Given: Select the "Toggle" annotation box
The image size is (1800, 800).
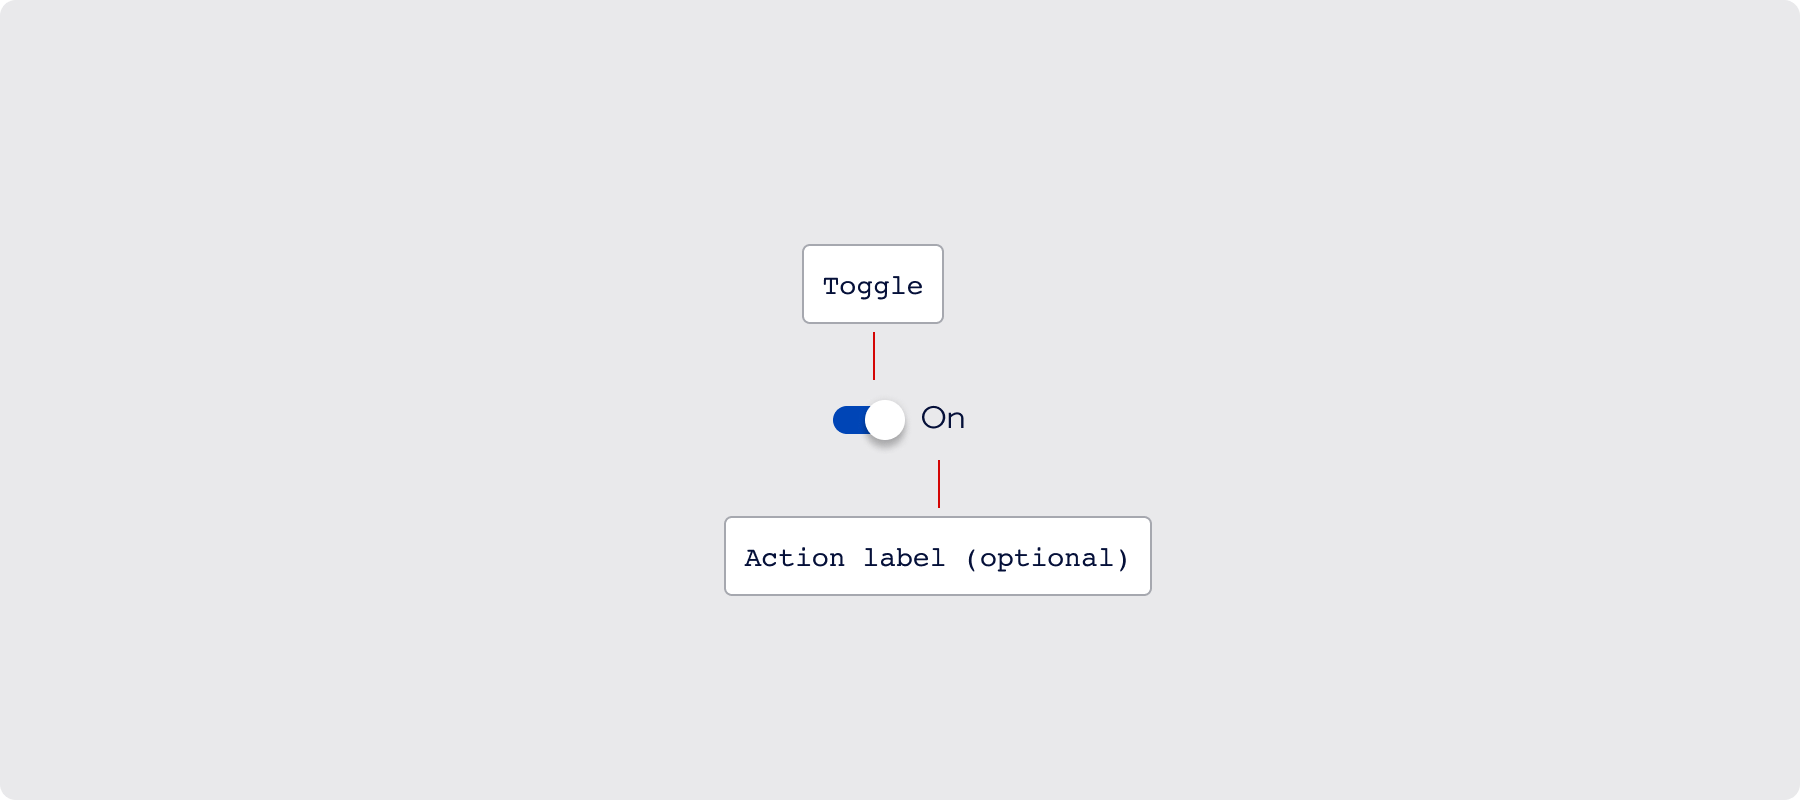Looking at the screenshot, I should [x=873, y=284].
